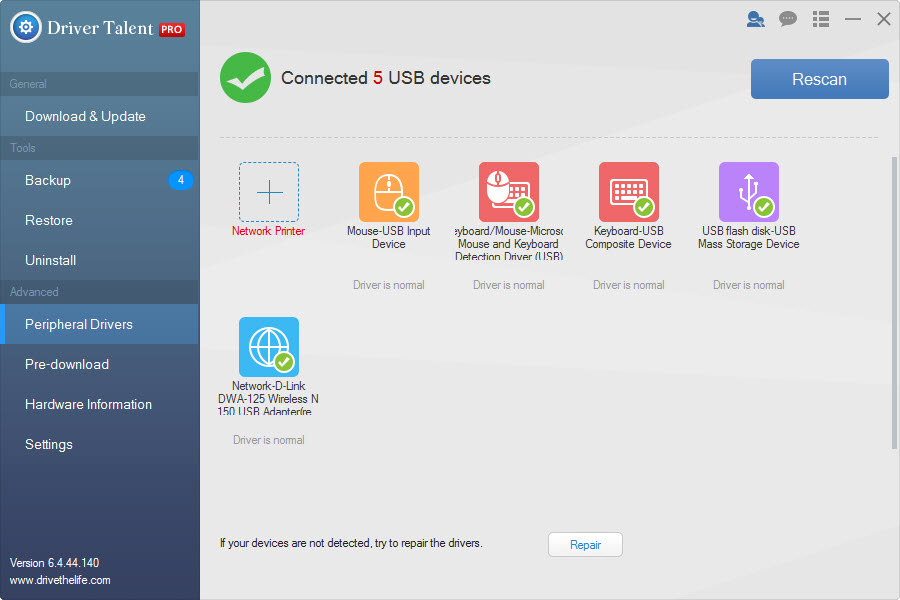
Task: Click 'If your devices are not detected' message
Action: [x=351, y=543]
